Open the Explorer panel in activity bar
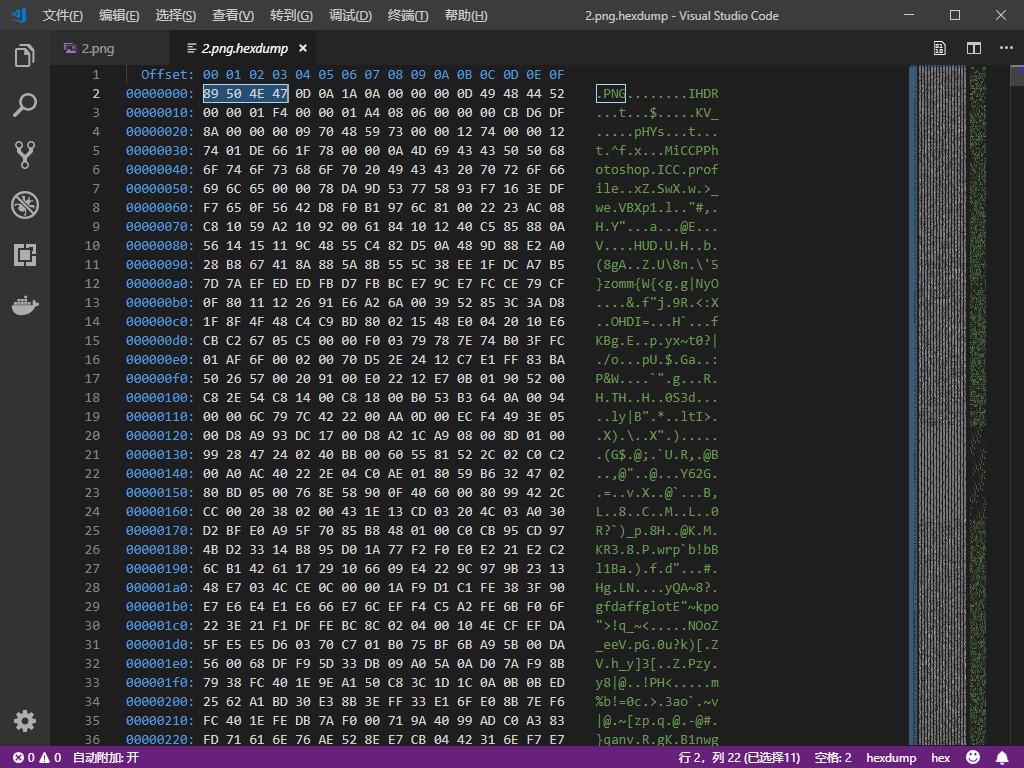The image size is (1024, 768). tap(25, 56)
